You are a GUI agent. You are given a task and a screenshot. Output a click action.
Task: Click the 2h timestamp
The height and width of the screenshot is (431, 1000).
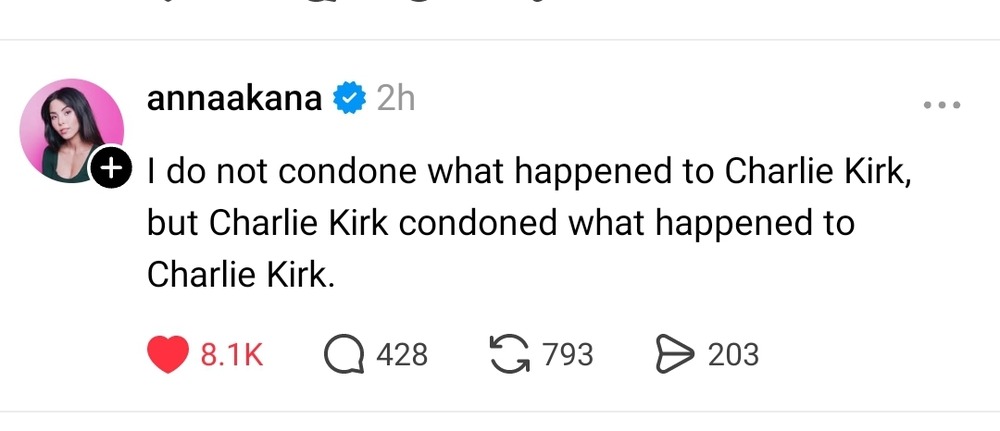click(395, 99)
